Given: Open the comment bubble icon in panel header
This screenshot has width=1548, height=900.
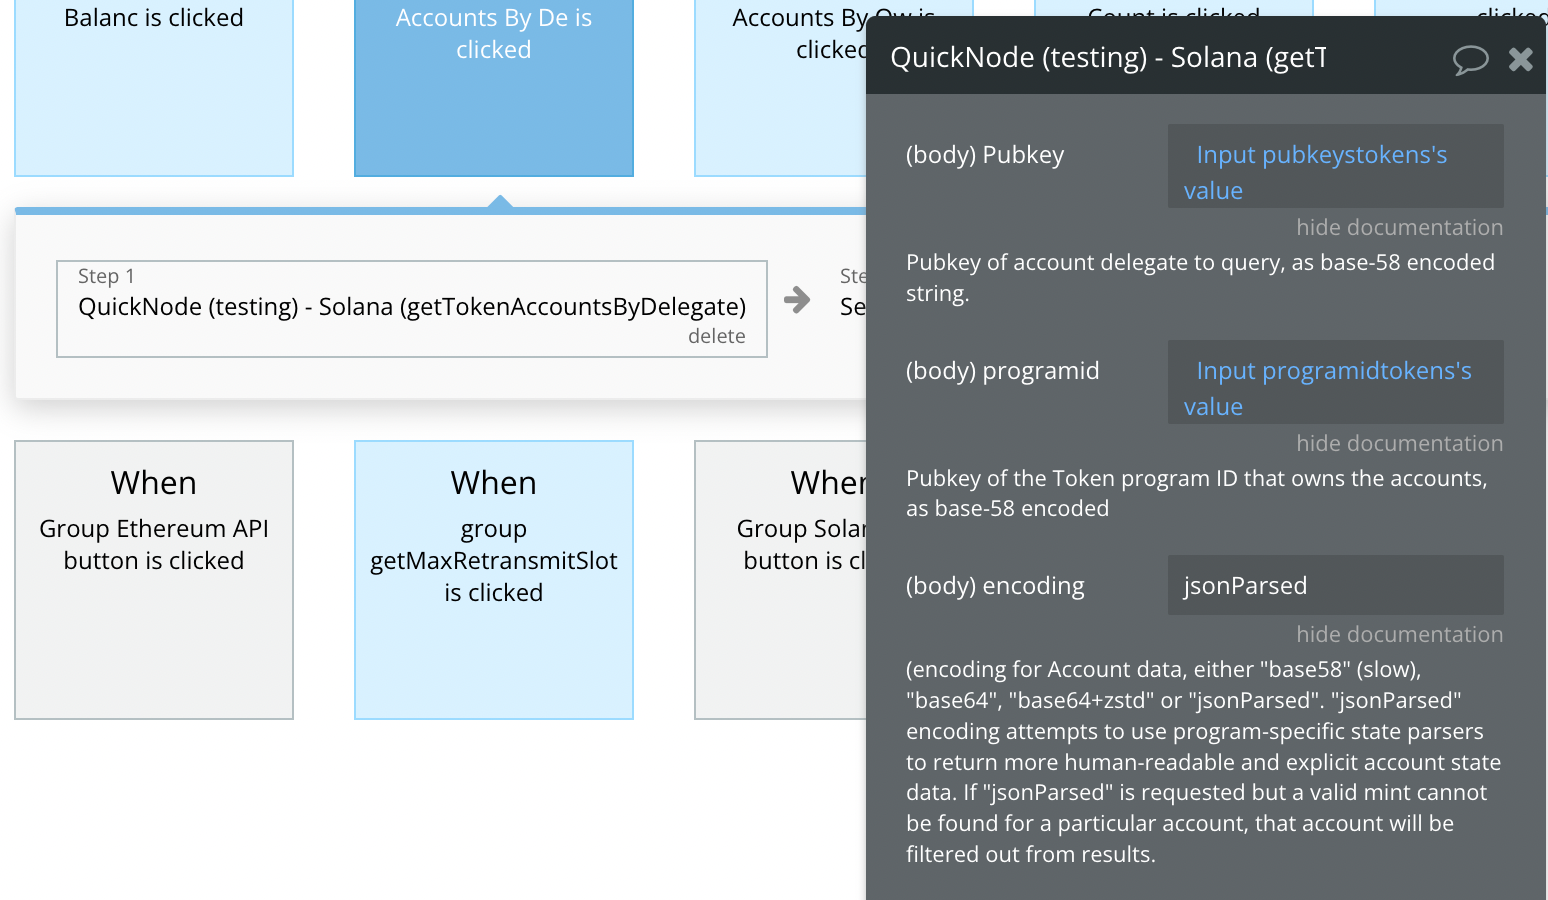Looking at the screenshot, I should tap(1470, 60).
